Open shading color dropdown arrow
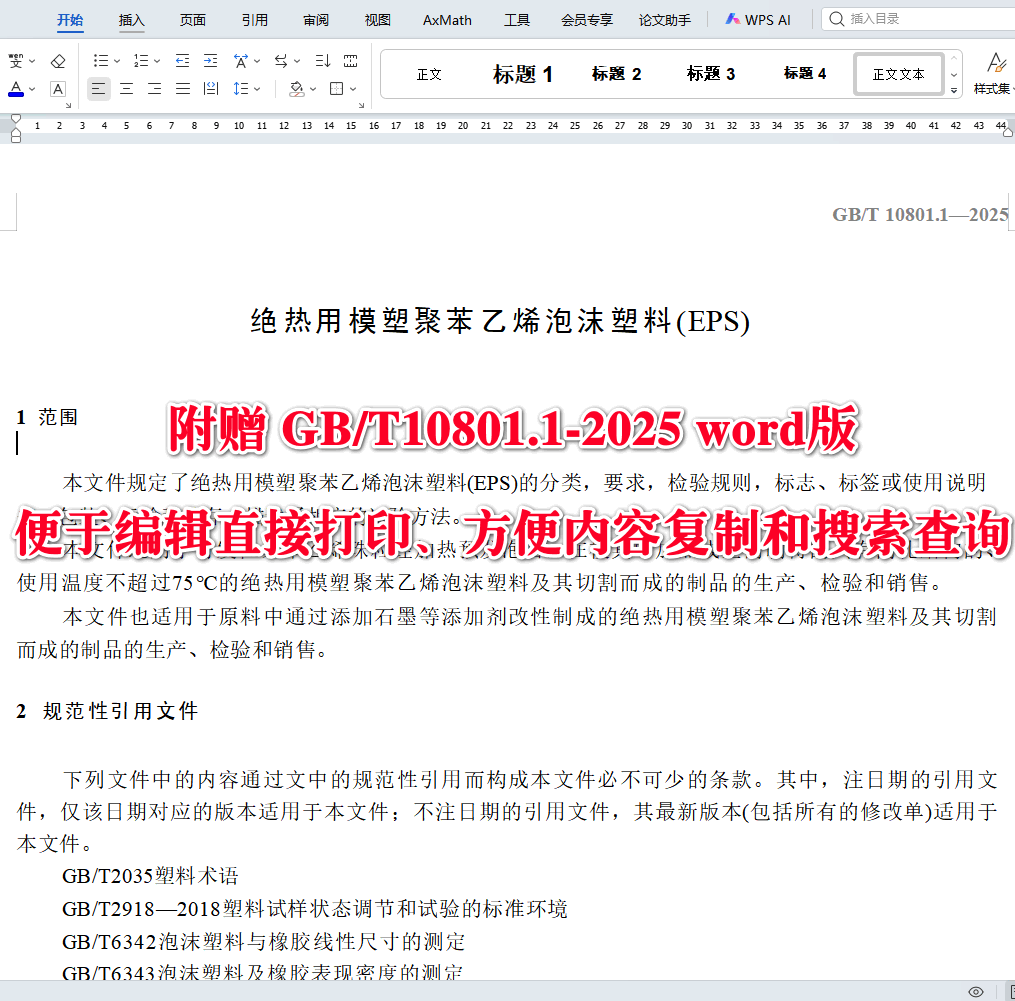 [313, 89]
